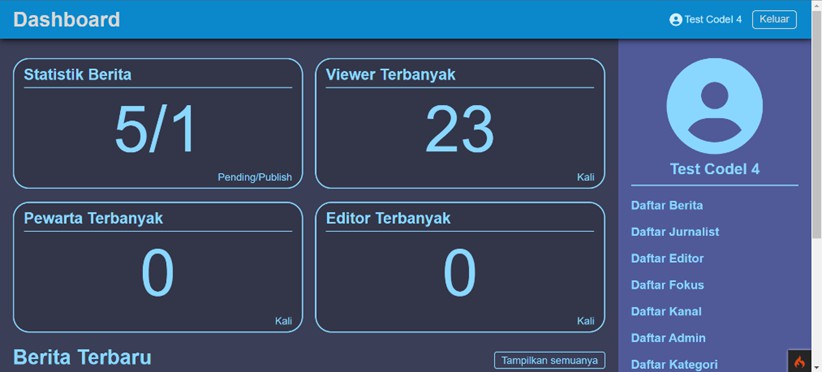Click Tampilkan semuanya button
The width and height of the screenshot is (822, 372).
click(549, 360)
